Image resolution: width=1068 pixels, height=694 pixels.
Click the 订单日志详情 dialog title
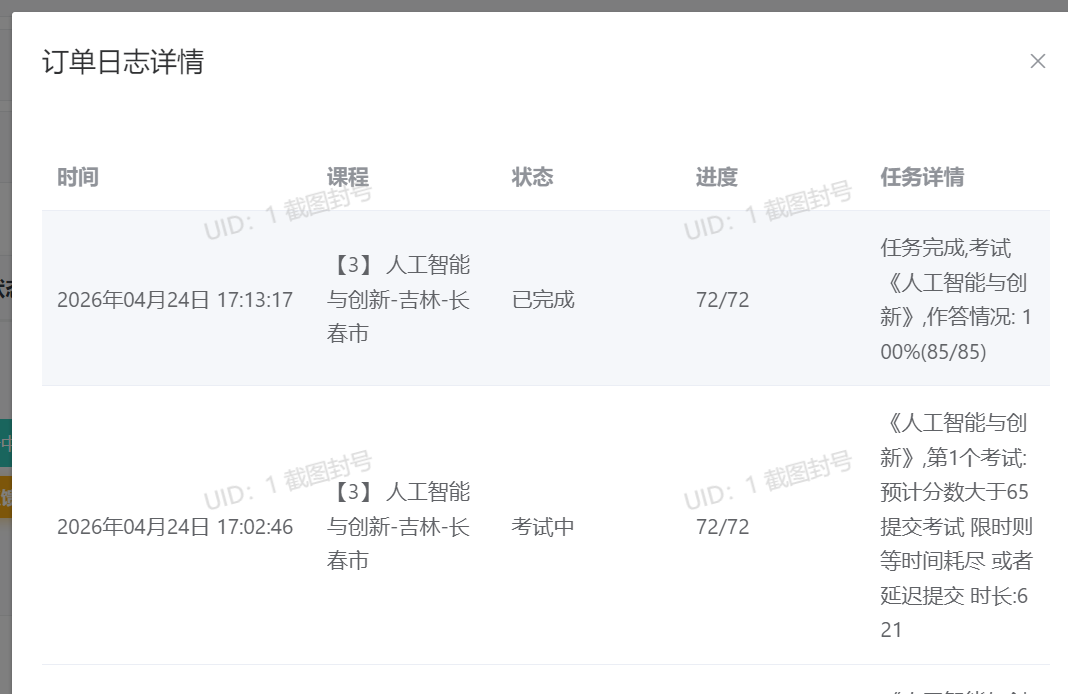(x=123, y=61)
